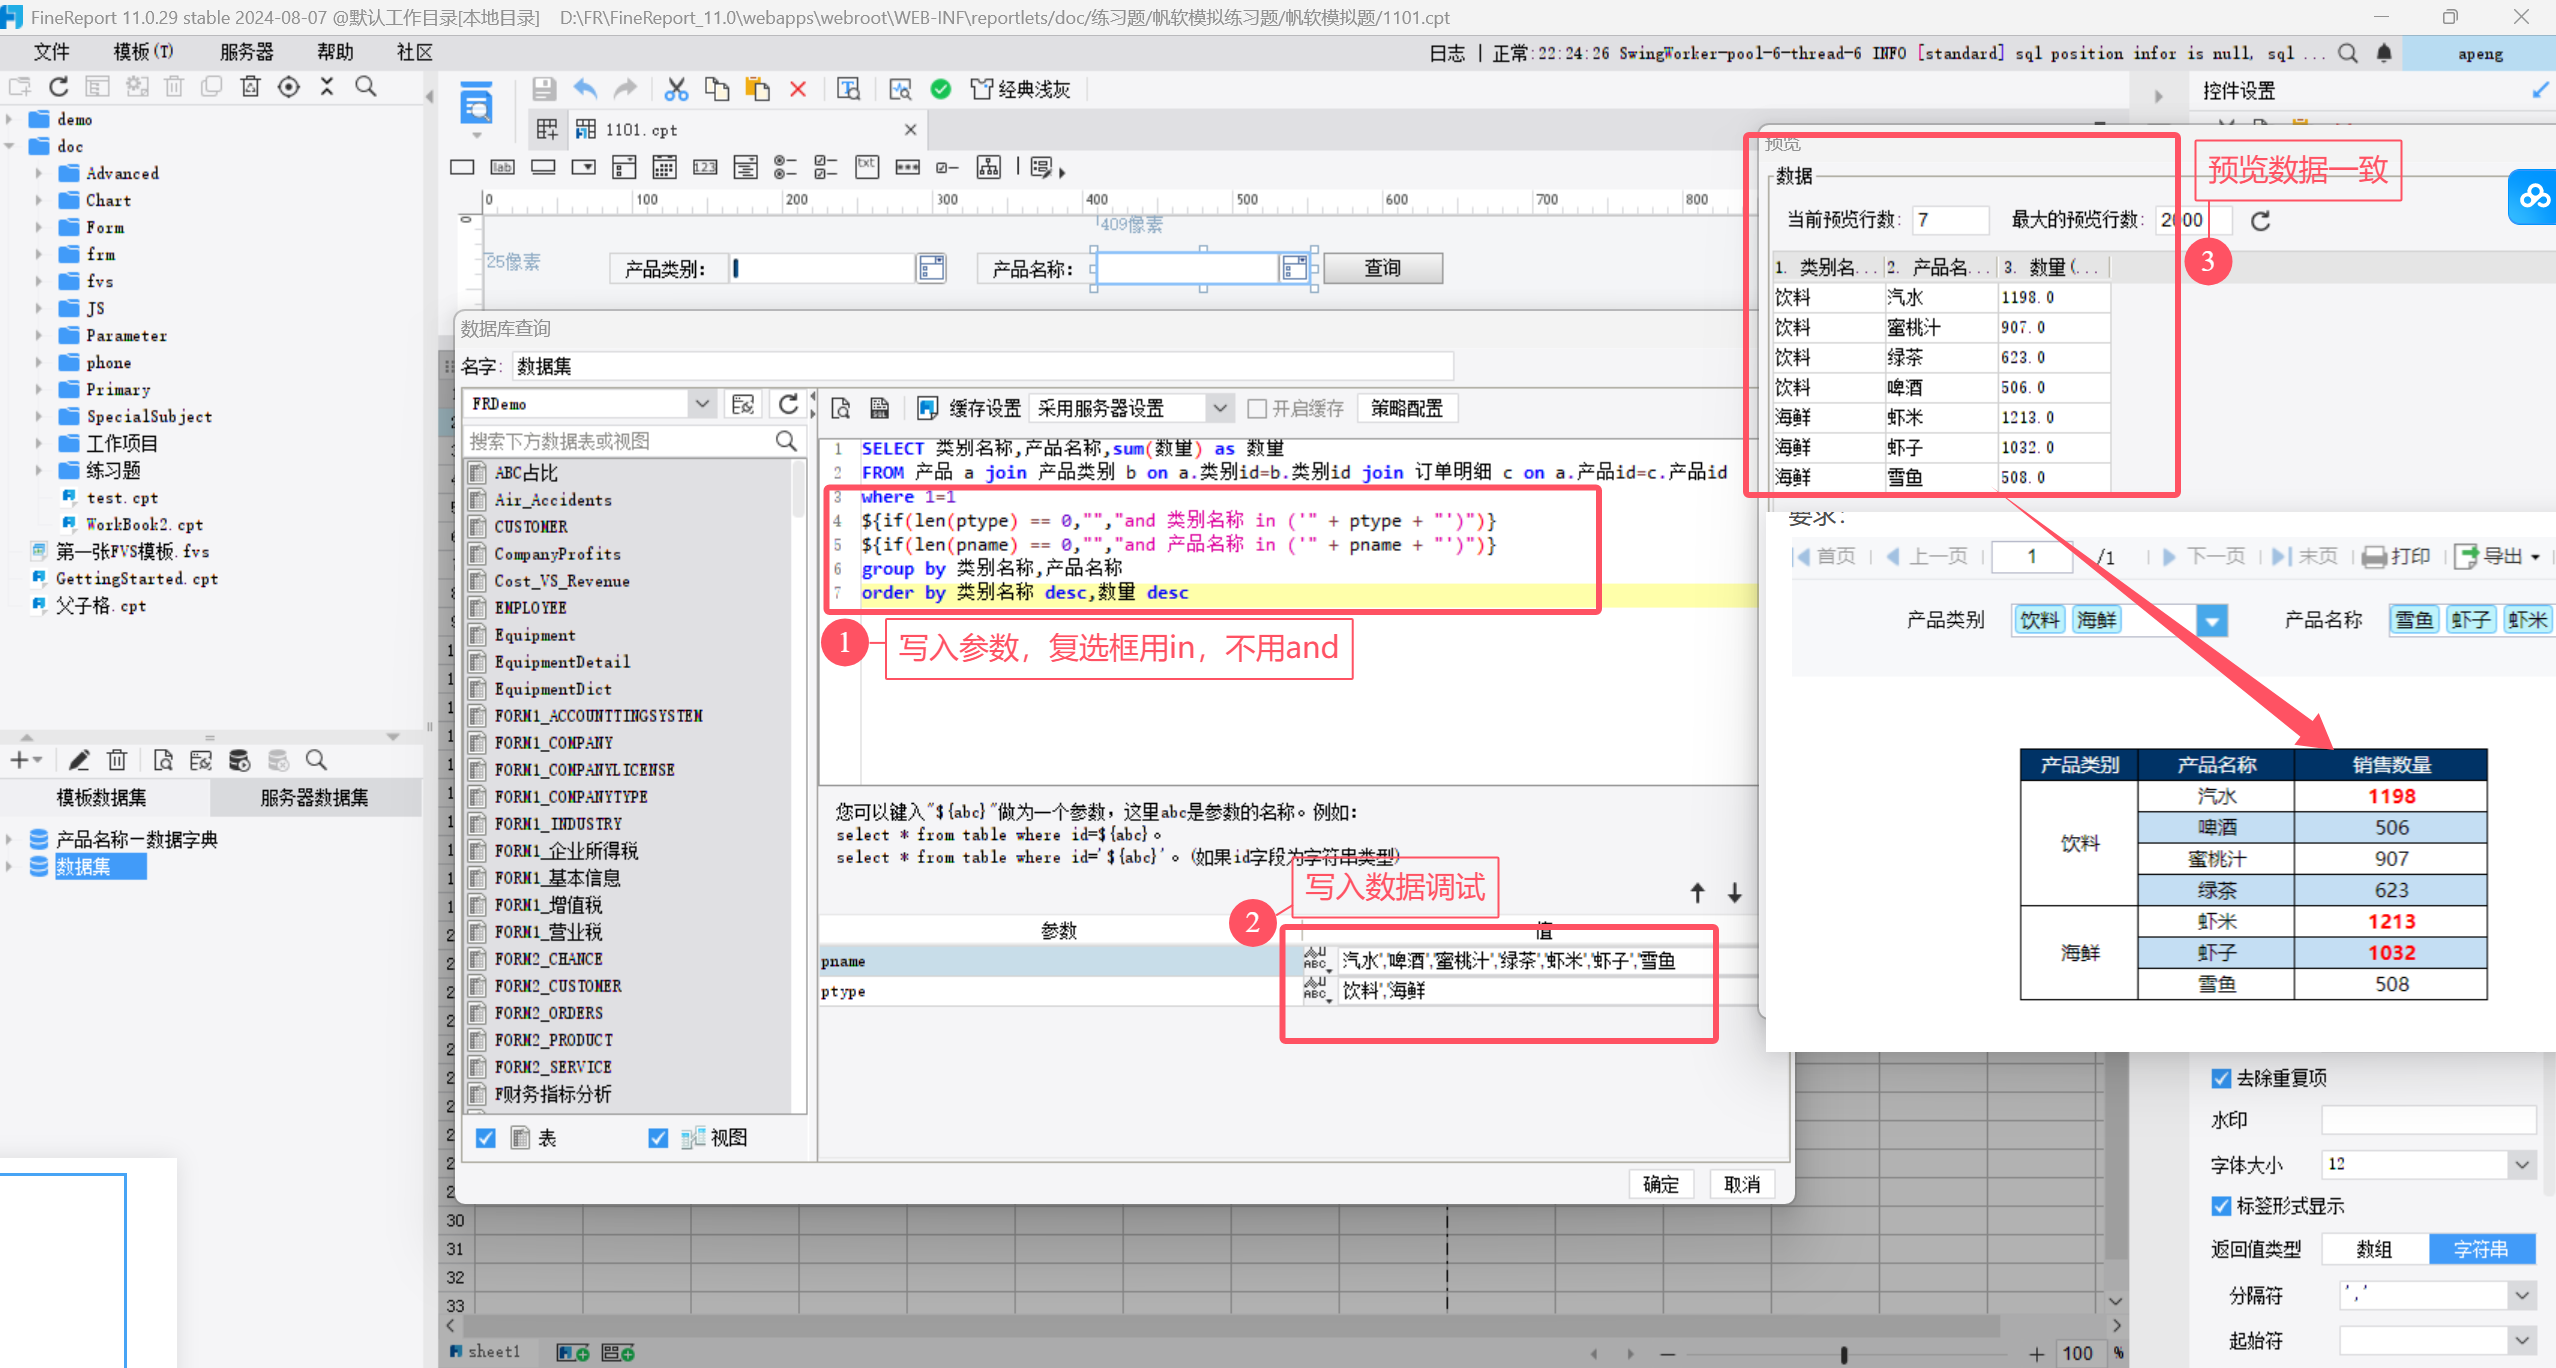Click the undo arrow icon
The width and height of the screenshot is (2556, 1368).
[585, 89]
